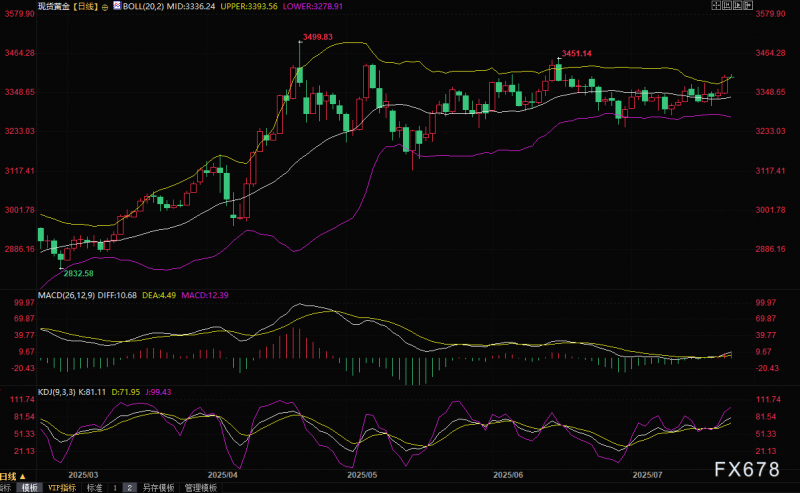Expand the 日线 period selector triangle

(22, 477)
